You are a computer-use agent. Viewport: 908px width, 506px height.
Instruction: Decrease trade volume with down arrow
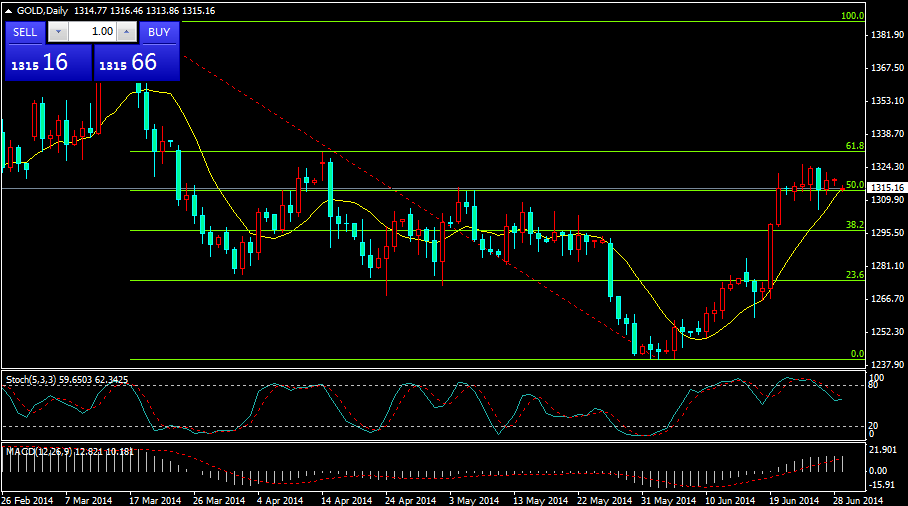pyautogui.click(x=56, y=32)
